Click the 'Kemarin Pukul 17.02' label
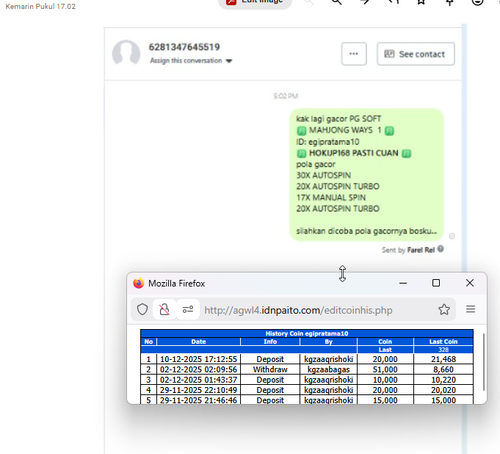This screenshot has height=454, width=500. 41,6
